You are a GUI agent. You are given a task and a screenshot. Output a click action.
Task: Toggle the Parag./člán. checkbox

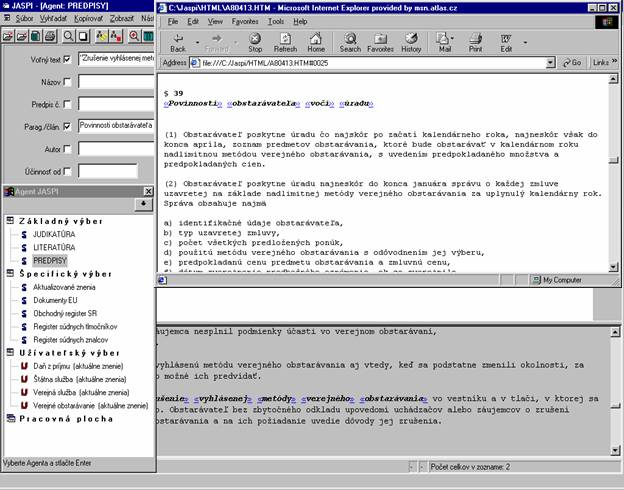pos(67,127)
